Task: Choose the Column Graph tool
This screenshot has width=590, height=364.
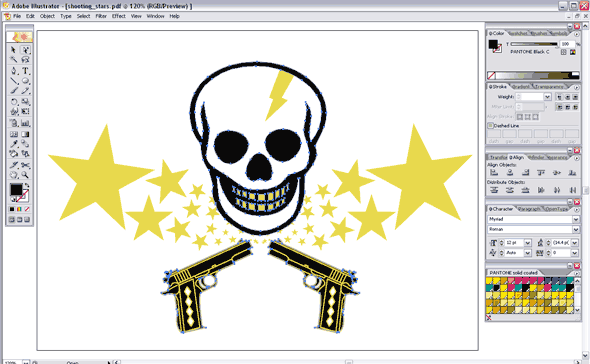Action: [x=25, y=123]
